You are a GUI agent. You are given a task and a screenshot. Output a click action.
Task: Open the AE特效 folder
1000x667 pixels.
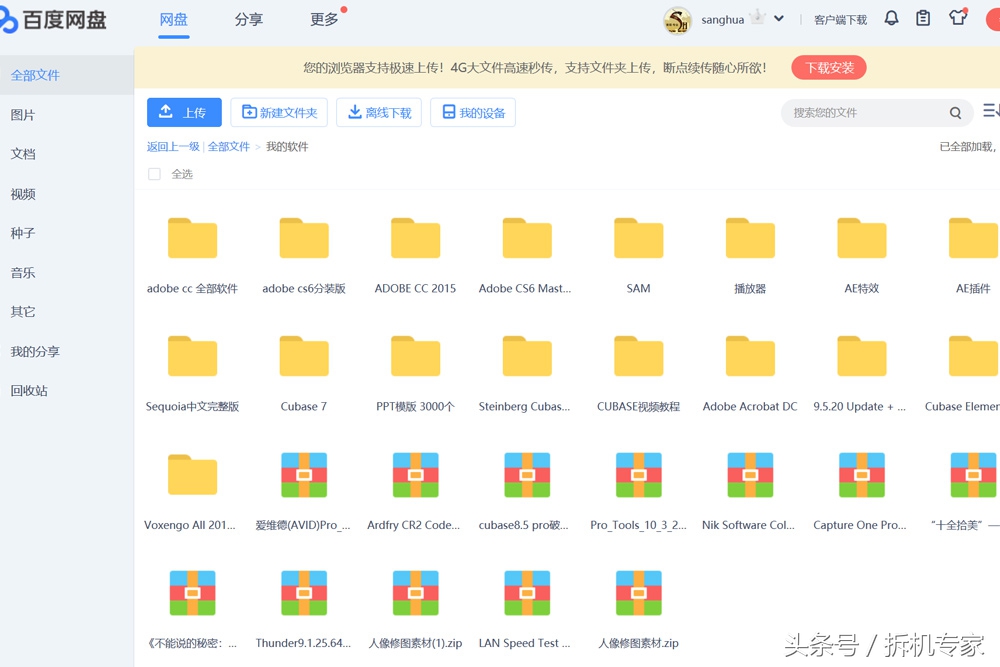click(862, 238)
